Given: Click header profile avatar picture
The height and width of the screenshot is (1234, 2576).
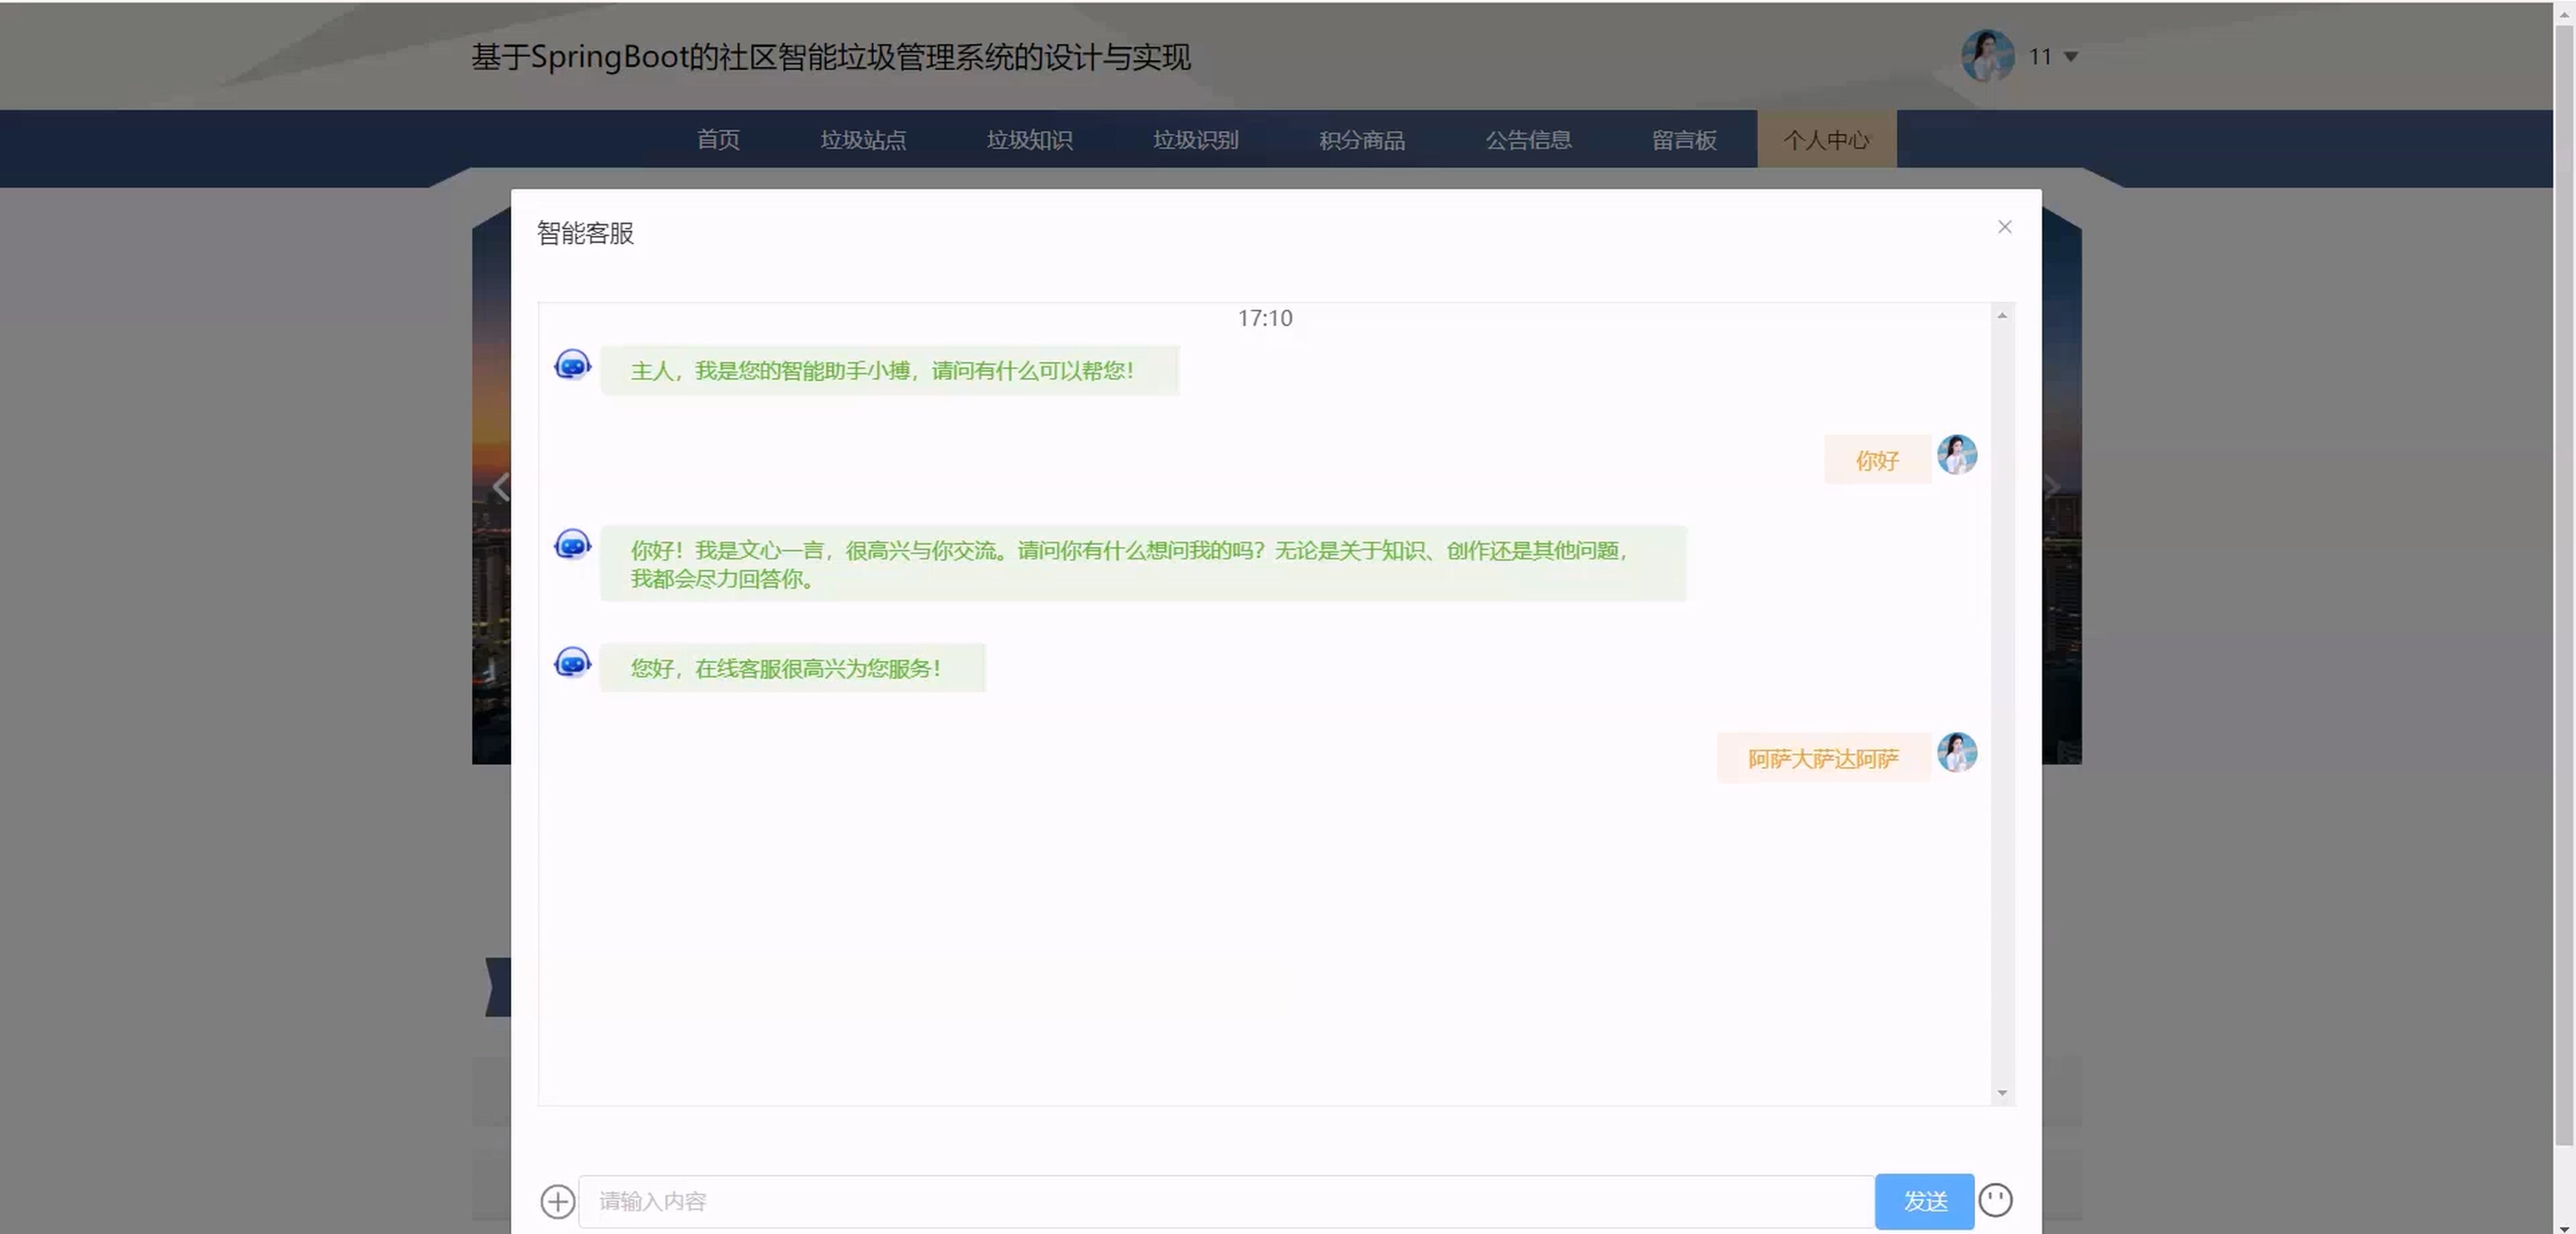Looking at the screenshot, I should 1987,56.
